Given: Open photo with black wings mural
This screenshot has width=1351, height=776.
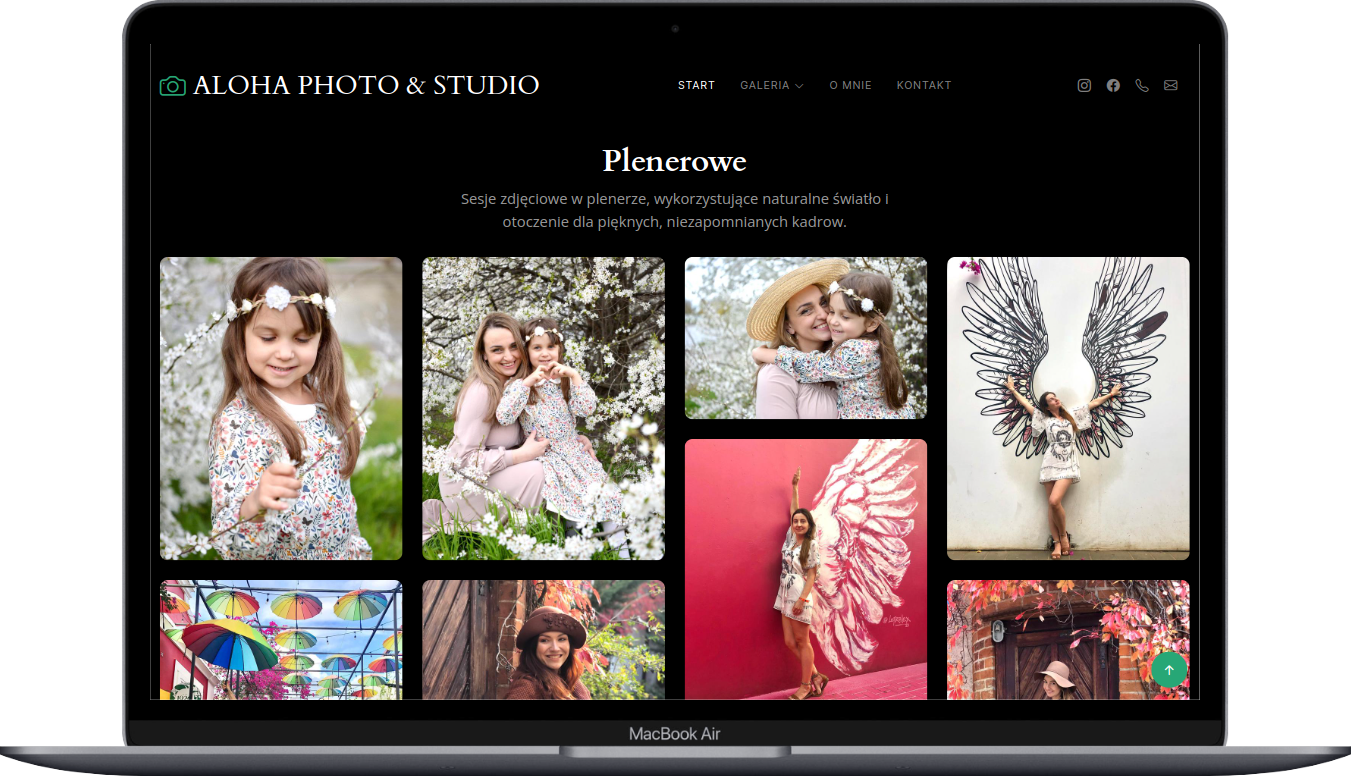Looking at the screenshot, I should (1068, 408).
